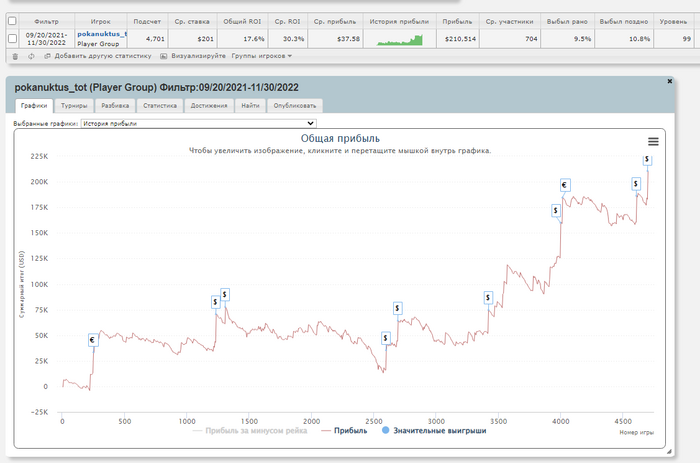Click the Ср. ставка column header

tap(192, 21)
